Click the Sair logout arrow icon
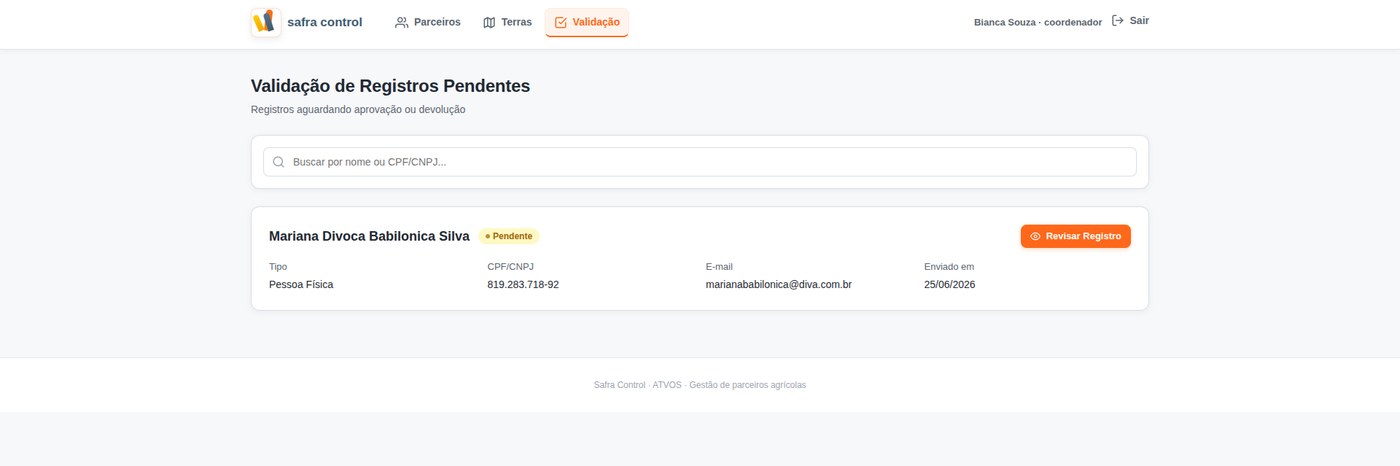Viewport: 1400px width, 466px height. [1118, 20]
